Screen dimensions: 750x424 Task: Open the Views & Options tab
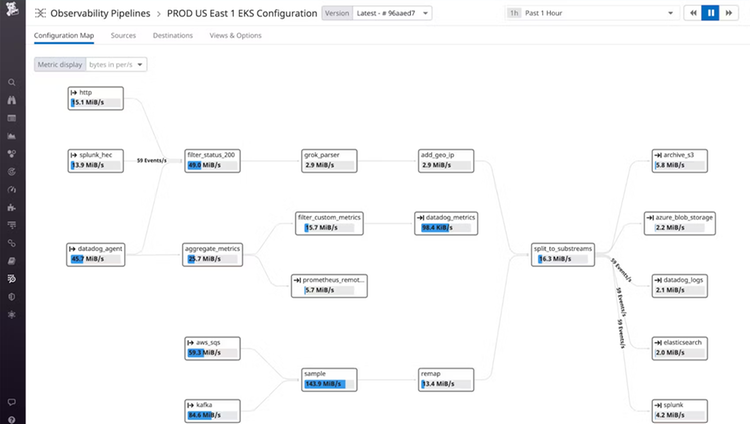point(235,35)
